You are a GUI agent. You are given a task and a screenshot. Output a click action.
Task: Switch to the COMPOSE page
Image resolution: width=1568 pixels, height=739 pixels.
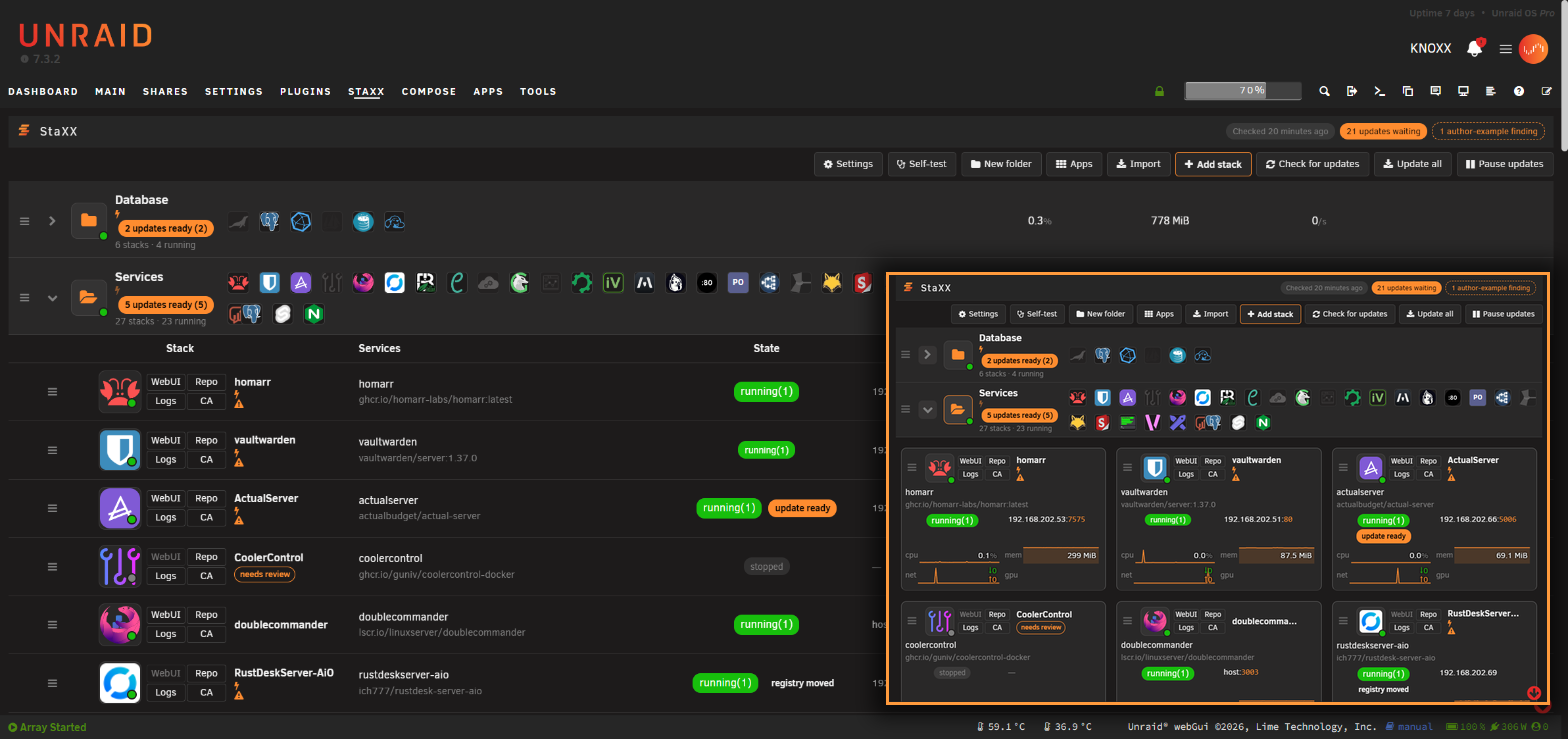tap(429, 91)
